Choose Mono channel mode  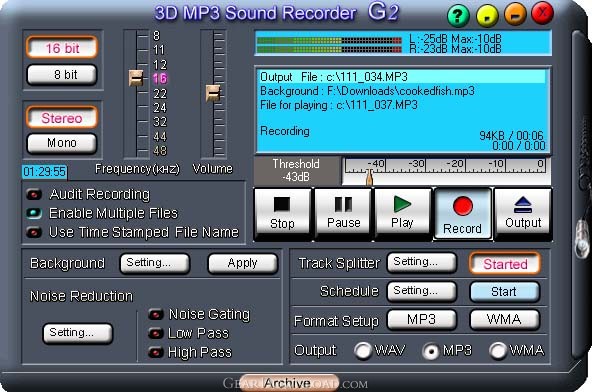pos(62,143)
